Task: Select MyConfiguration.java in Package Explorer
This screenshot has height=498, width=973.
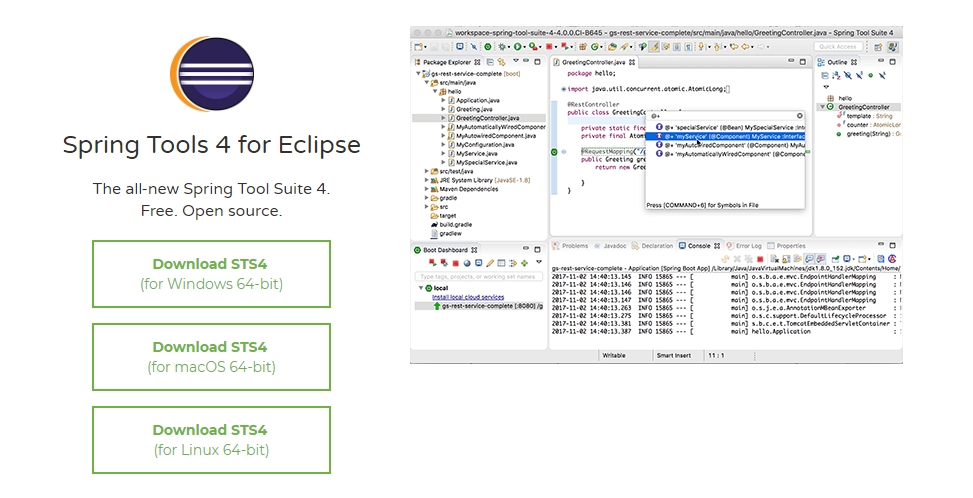Action: (480, 145)
